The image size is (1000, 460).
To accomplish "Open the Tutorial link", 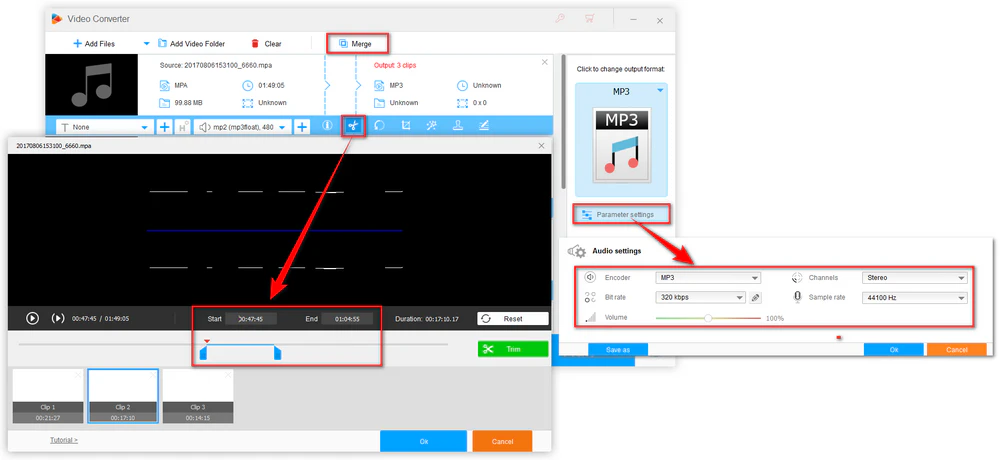I will 64,440.
